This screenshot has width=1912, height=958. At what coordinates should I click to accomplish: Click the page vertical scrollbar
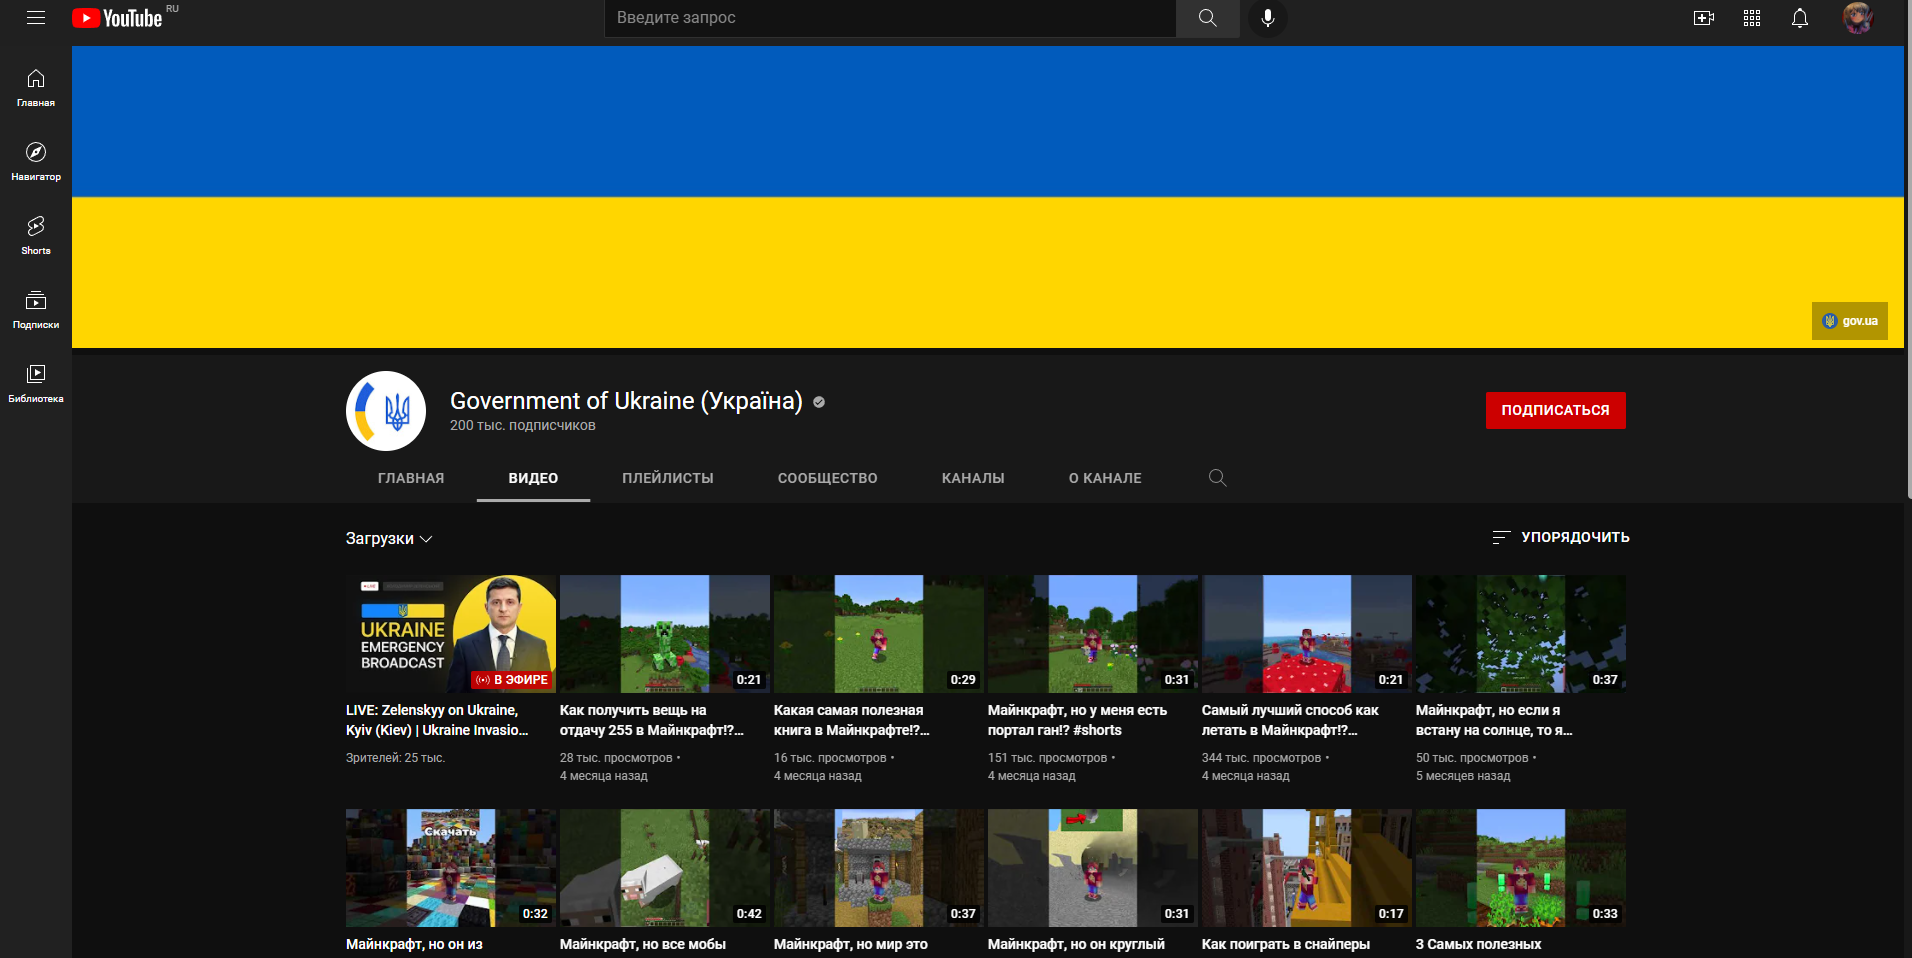click(x=1908, y=250)
